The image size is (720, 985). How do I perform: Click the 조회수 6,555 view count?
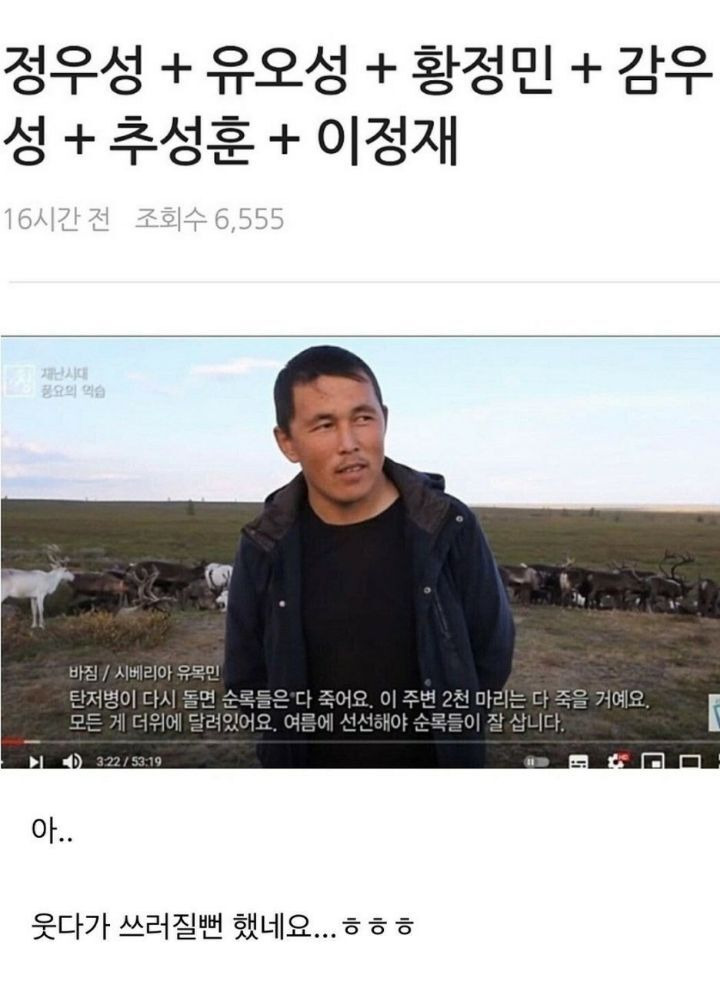pos(210,219)
